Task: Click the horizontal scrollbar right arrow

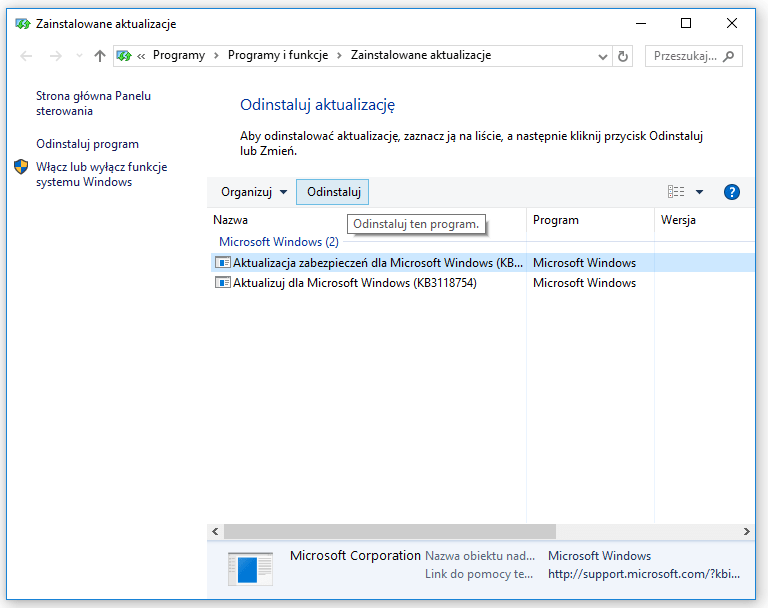Action: click(746, 531)
